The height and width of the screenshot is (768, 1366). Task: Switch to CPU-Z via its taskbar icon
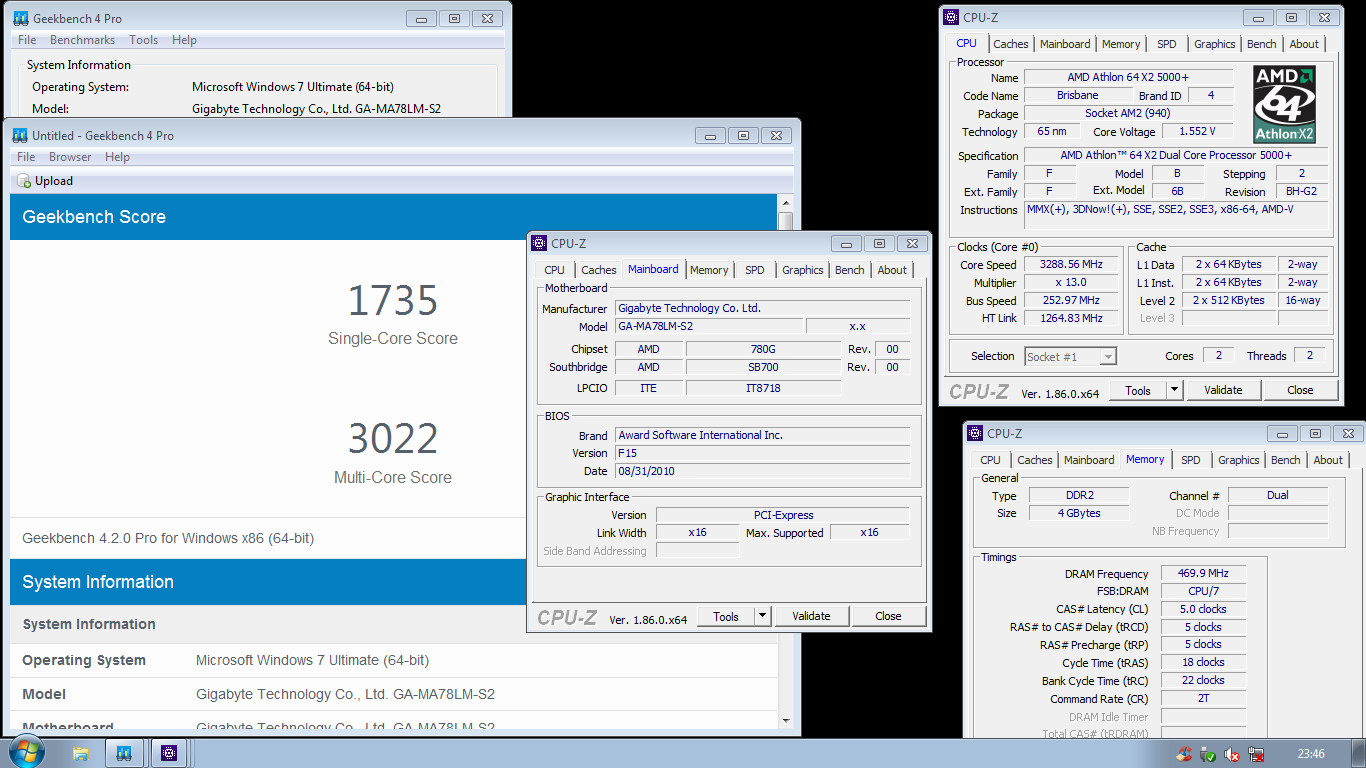[x=169, y=753]
